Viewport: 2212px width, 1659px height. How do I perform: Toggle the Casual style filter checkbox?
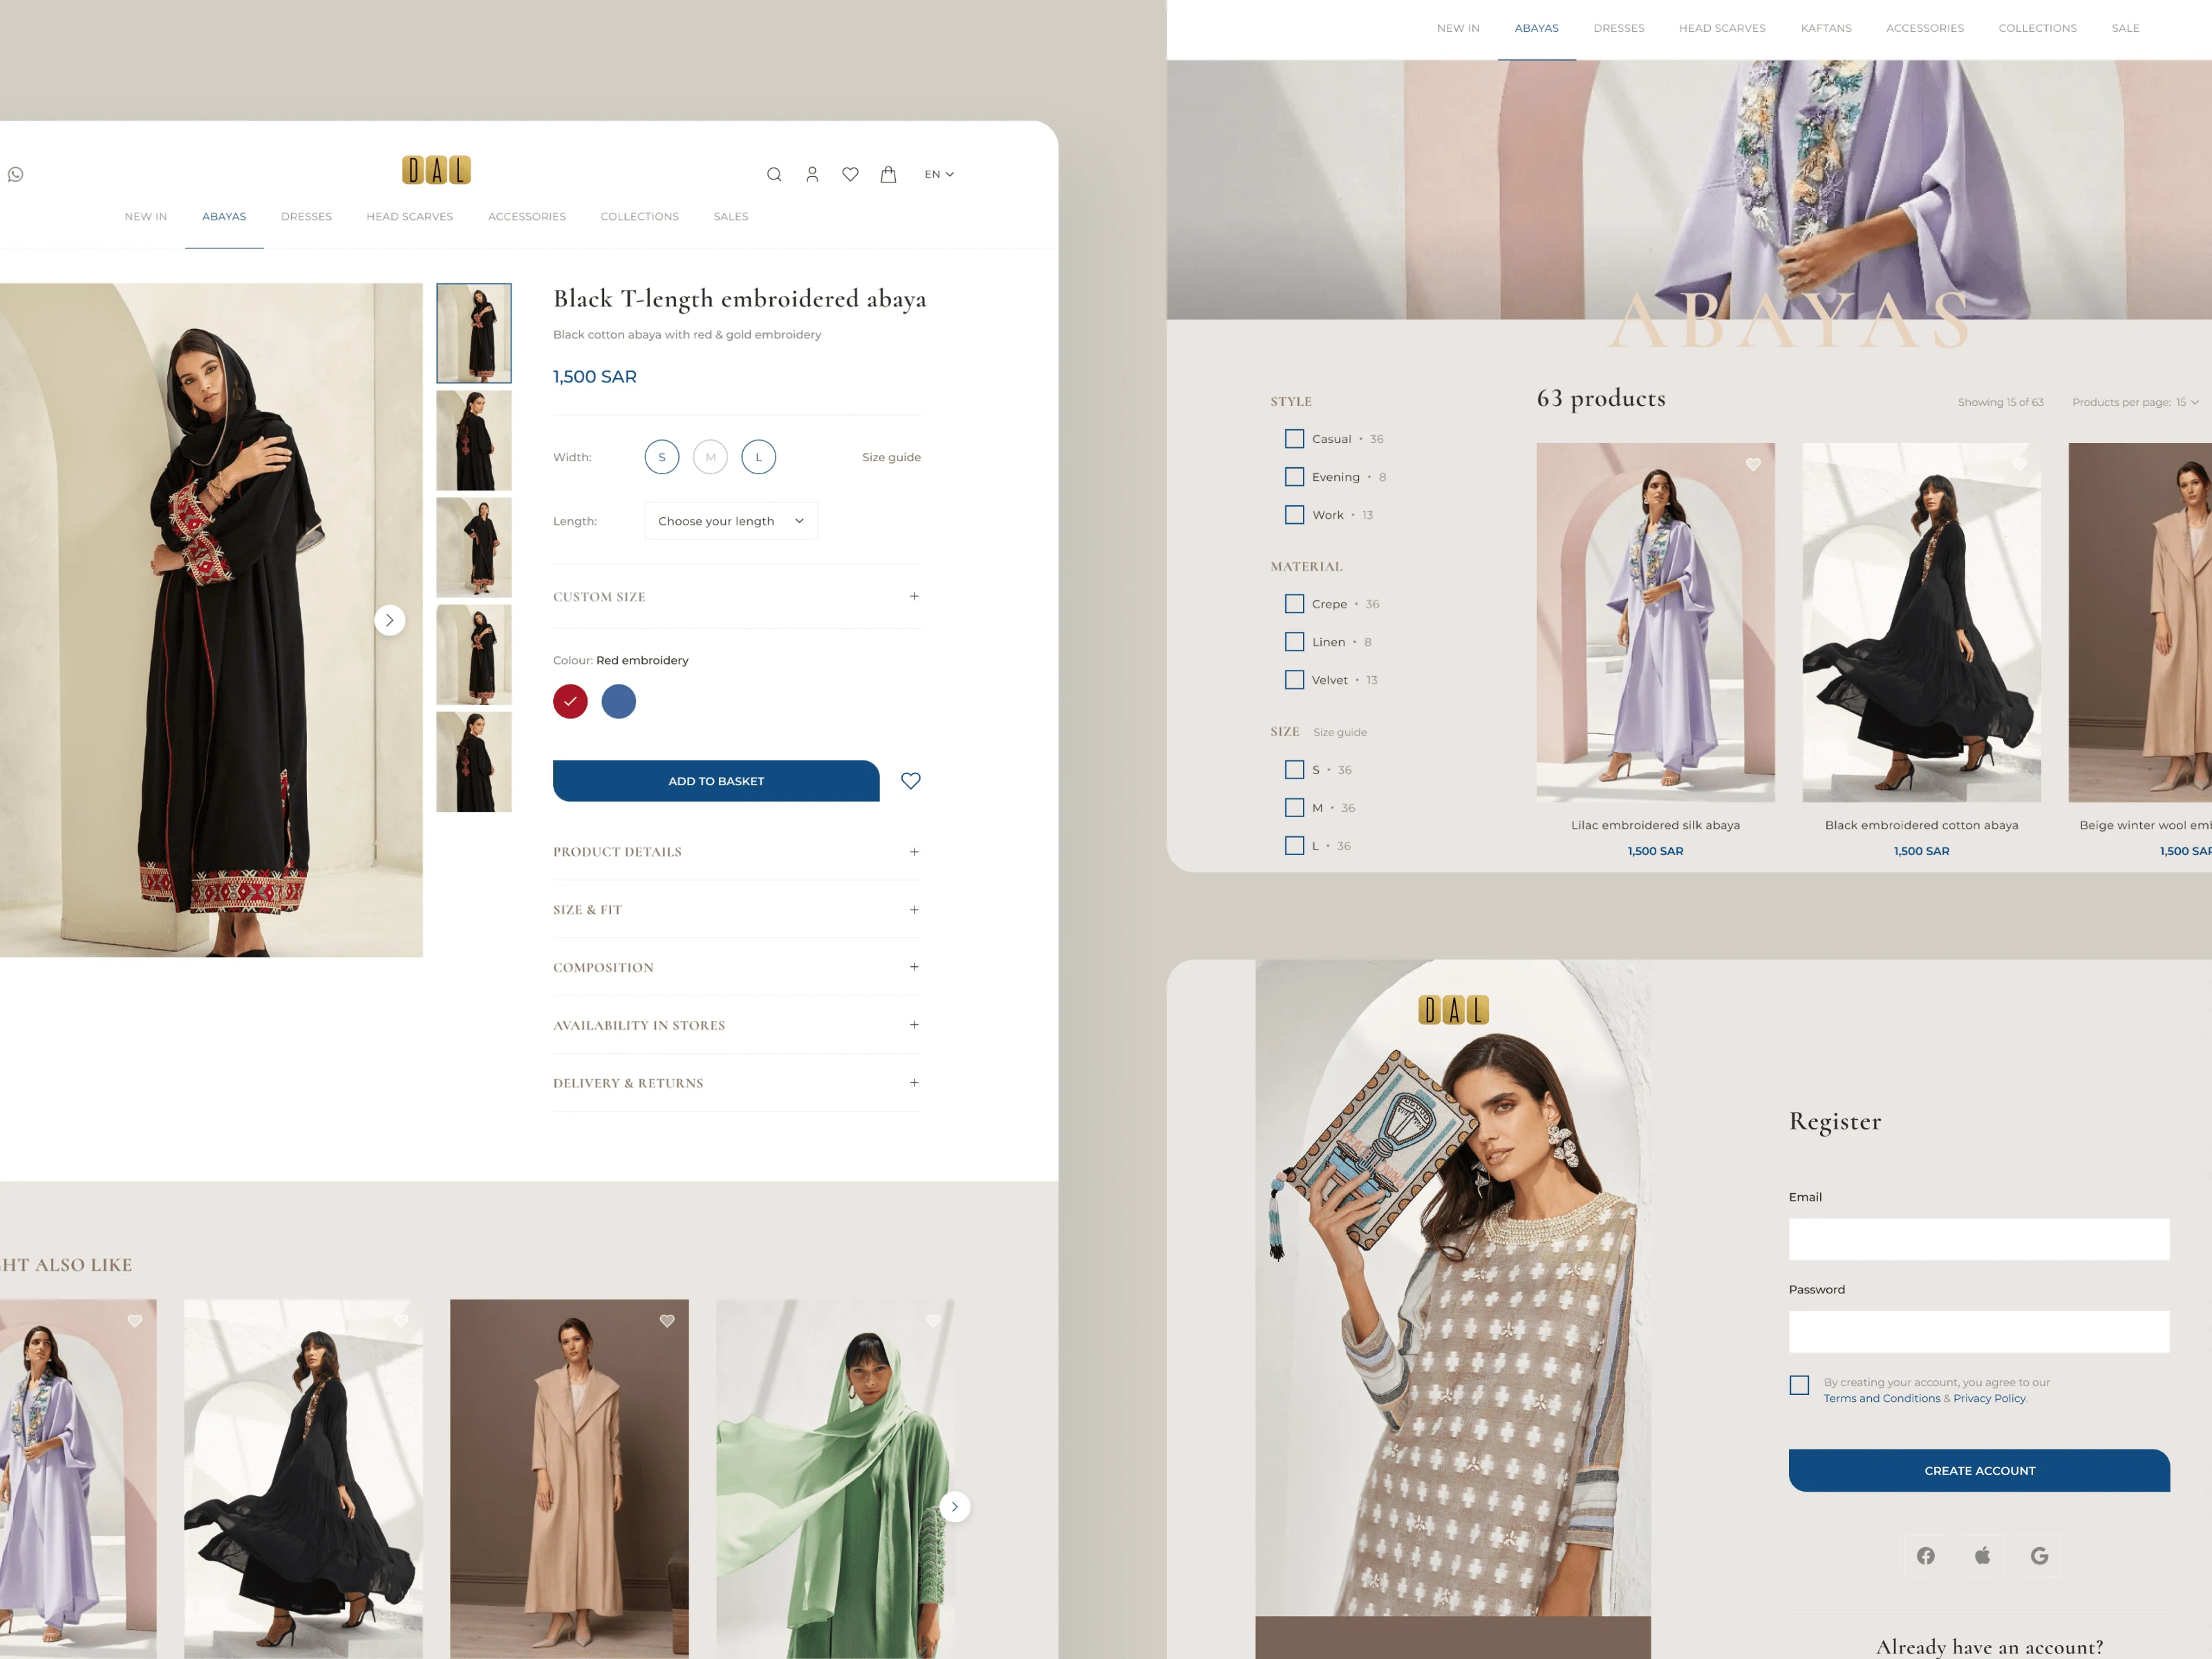point(1294,438)
